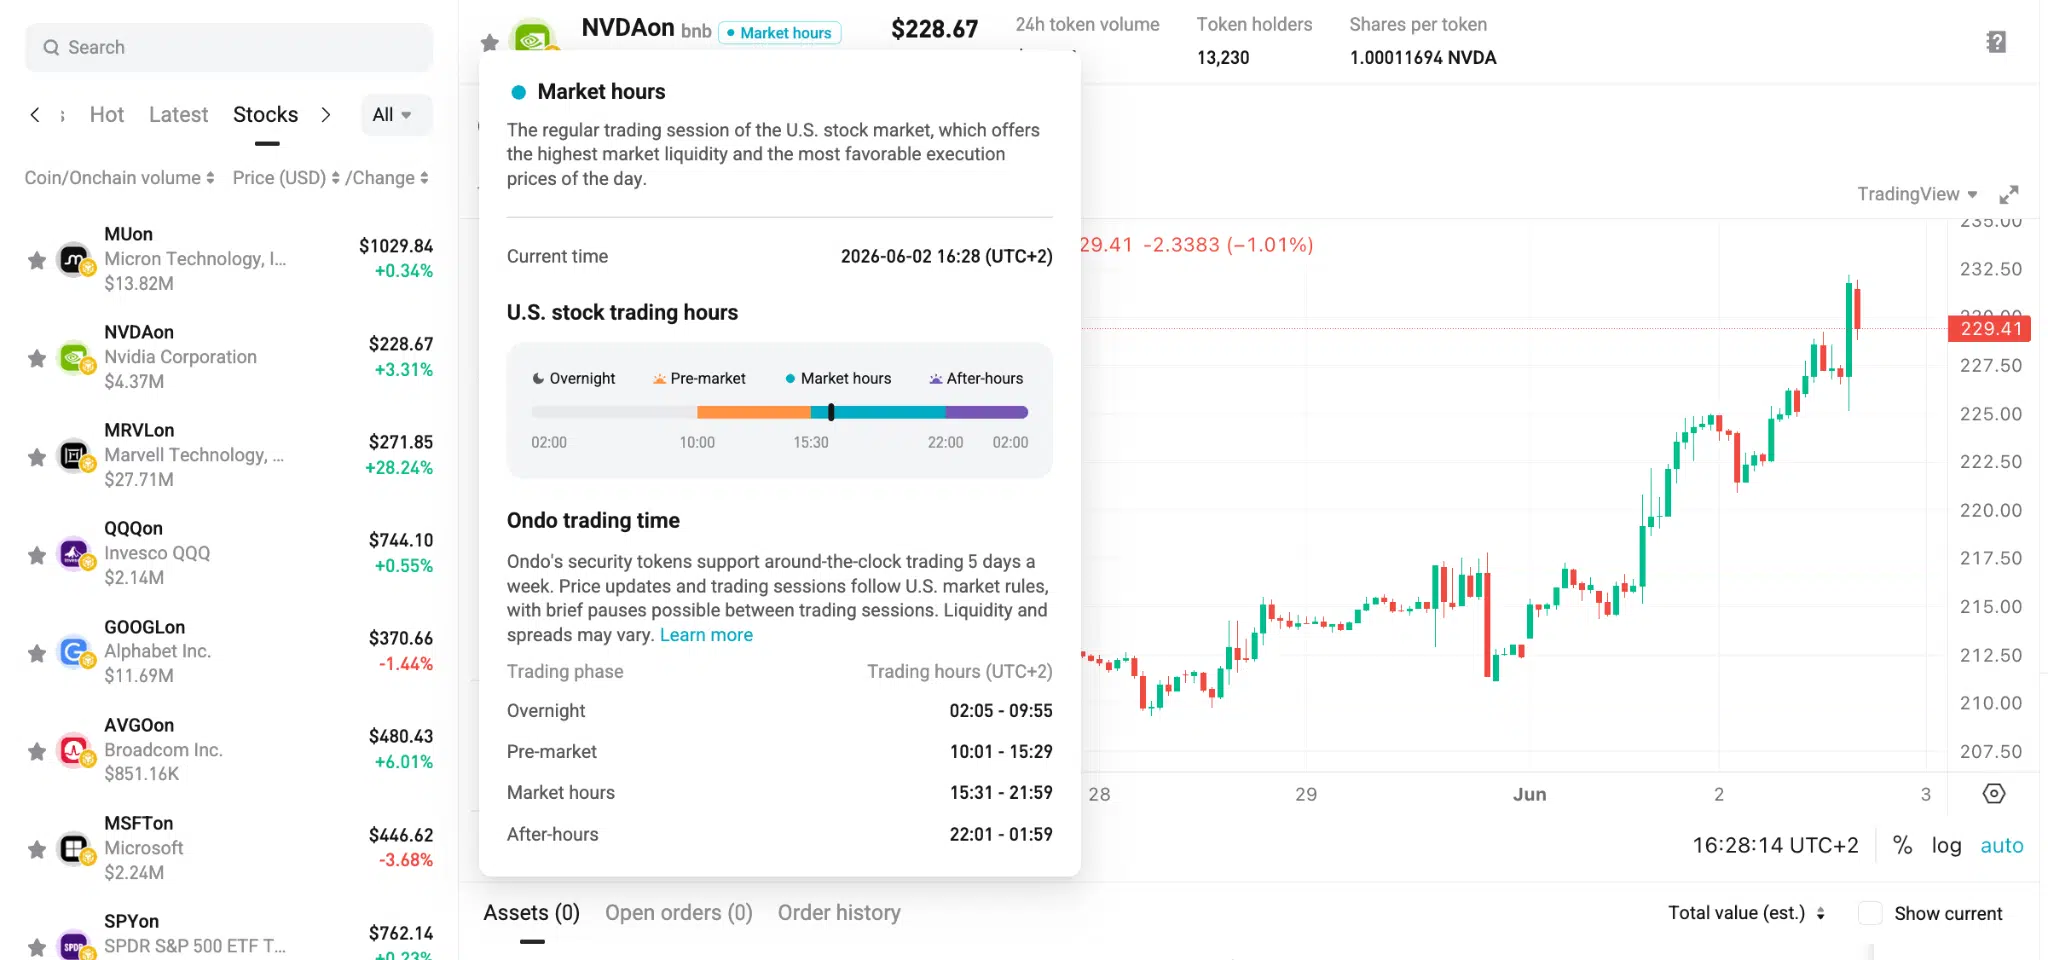
Task: Go to previous category with left arrow
Action: click(35, 115)
